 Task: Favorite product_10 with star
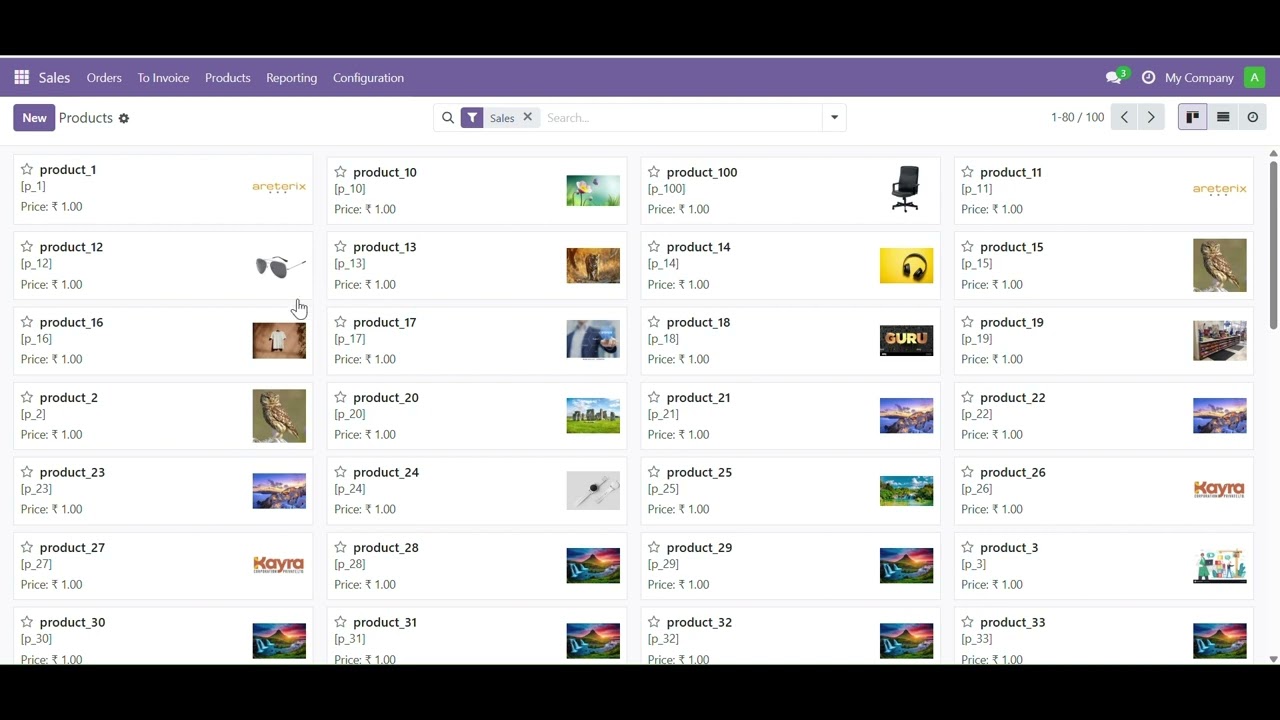(x=340, y=172)
